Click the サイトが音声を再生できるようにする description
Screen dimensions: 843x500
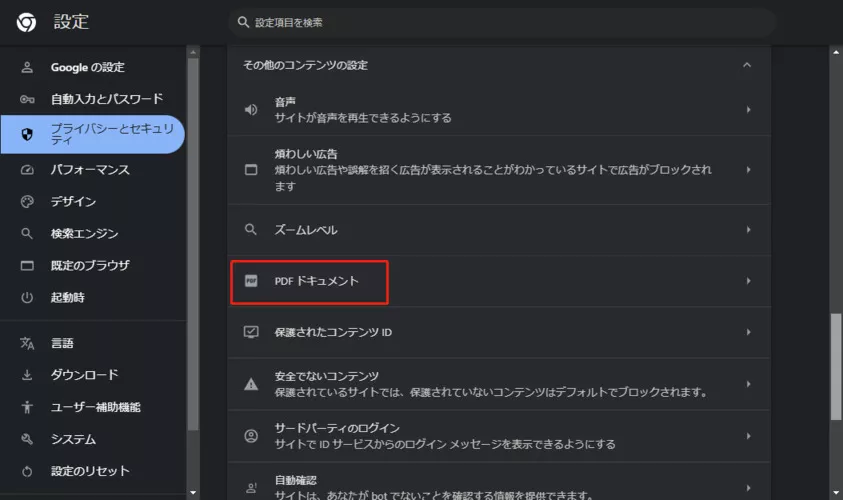coord(363,118)
